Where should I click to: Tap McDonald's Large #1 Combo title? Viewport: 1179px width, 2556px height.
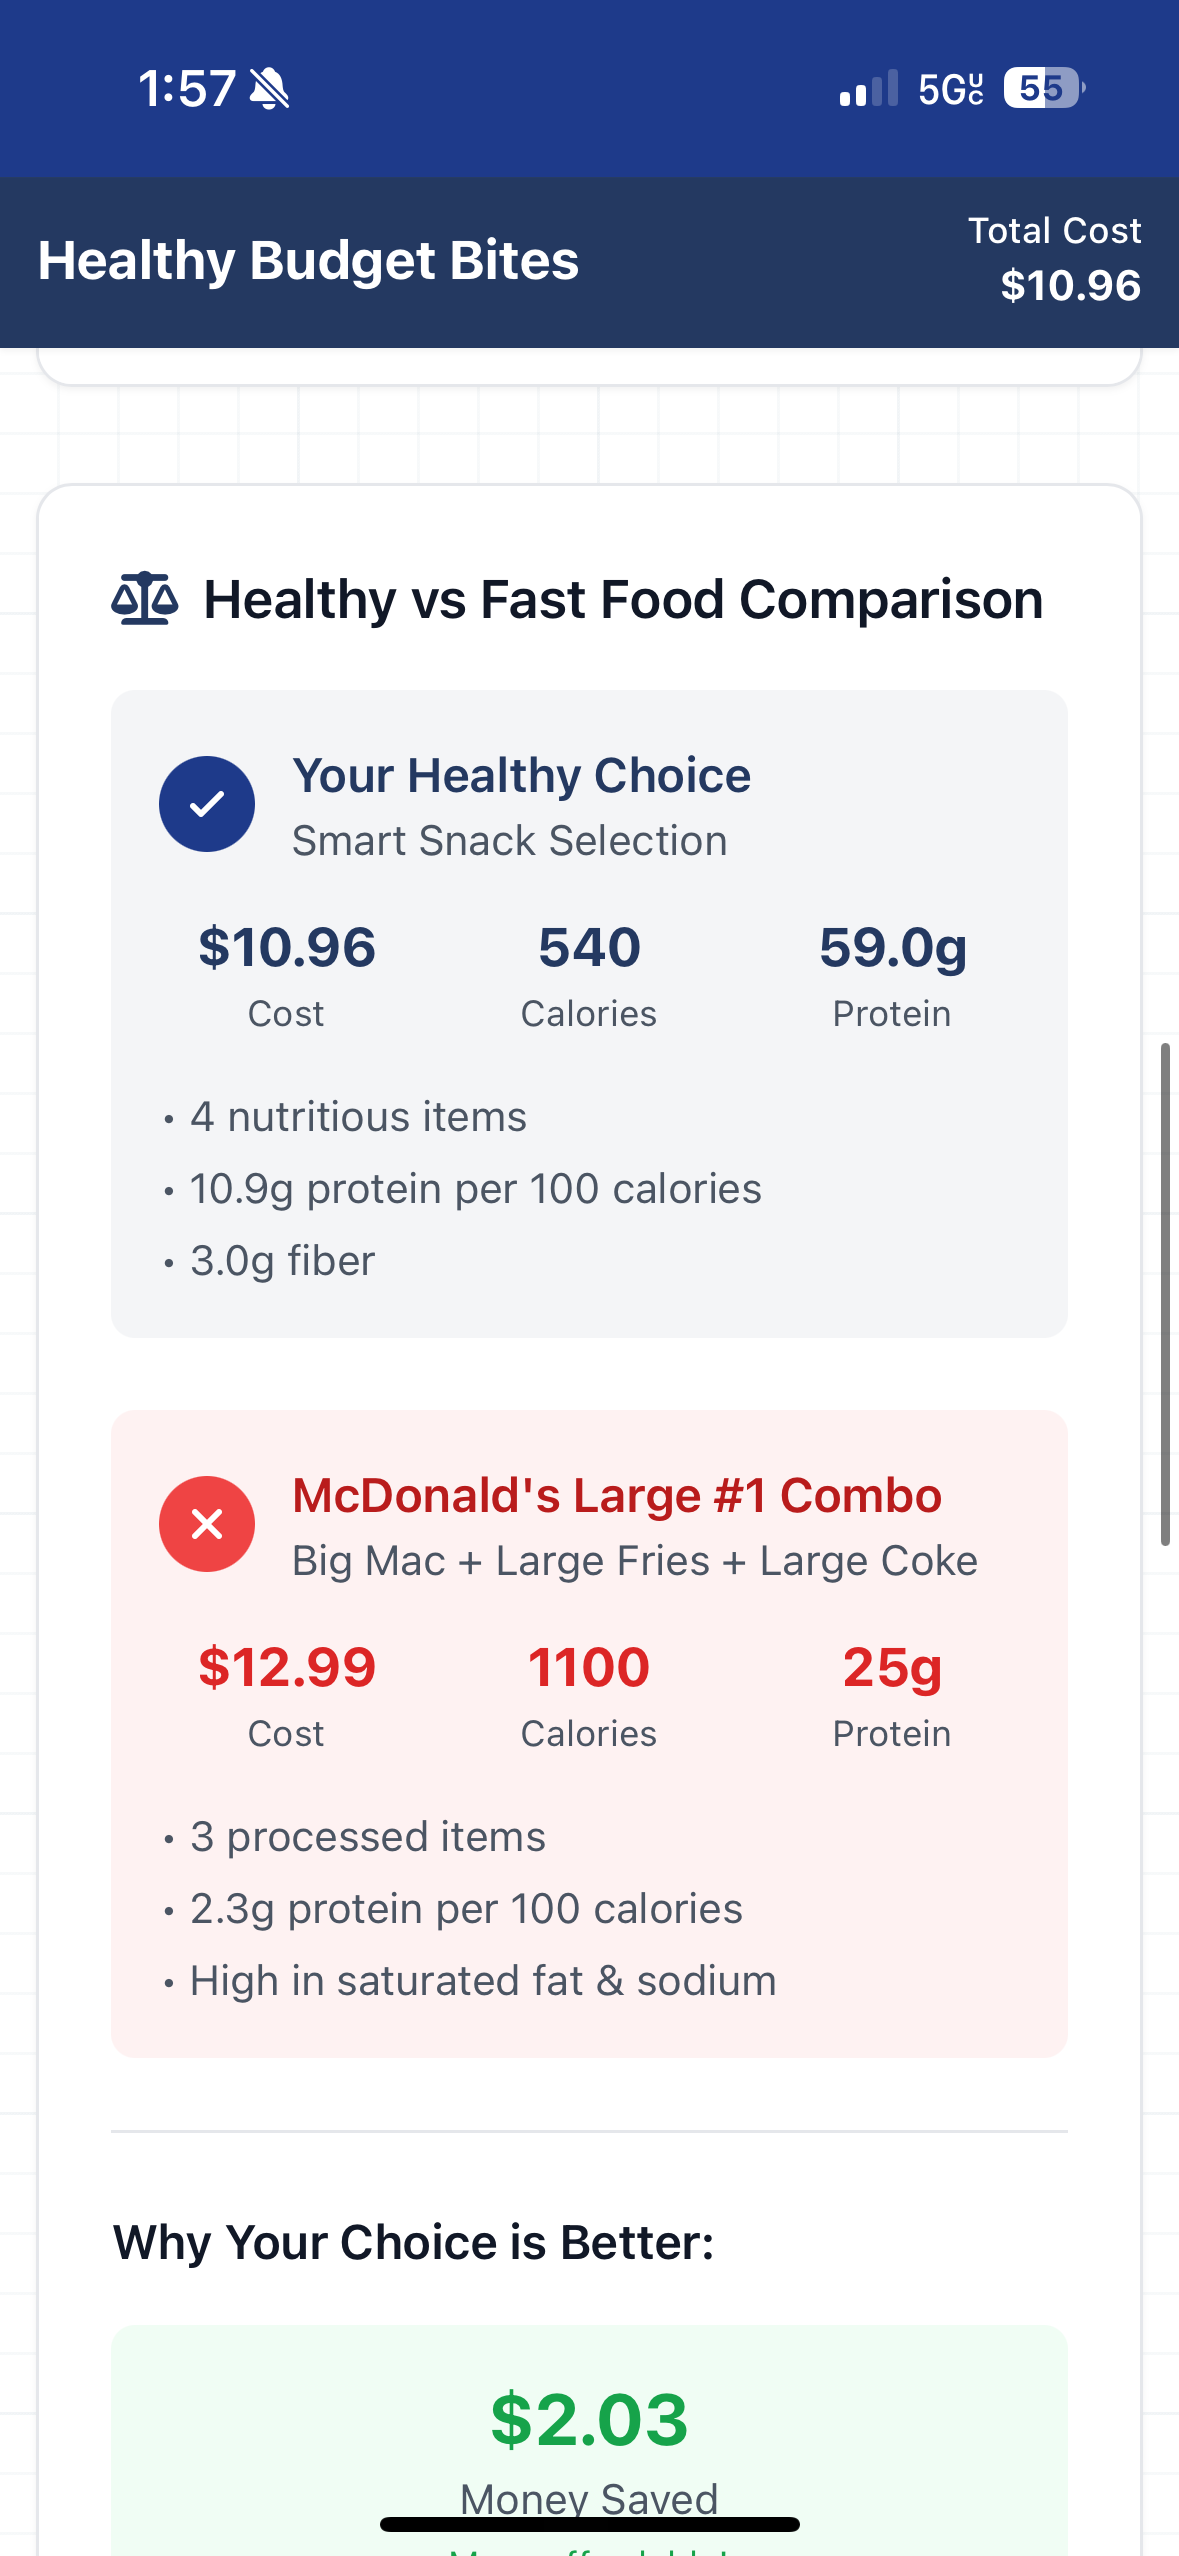617,1496
